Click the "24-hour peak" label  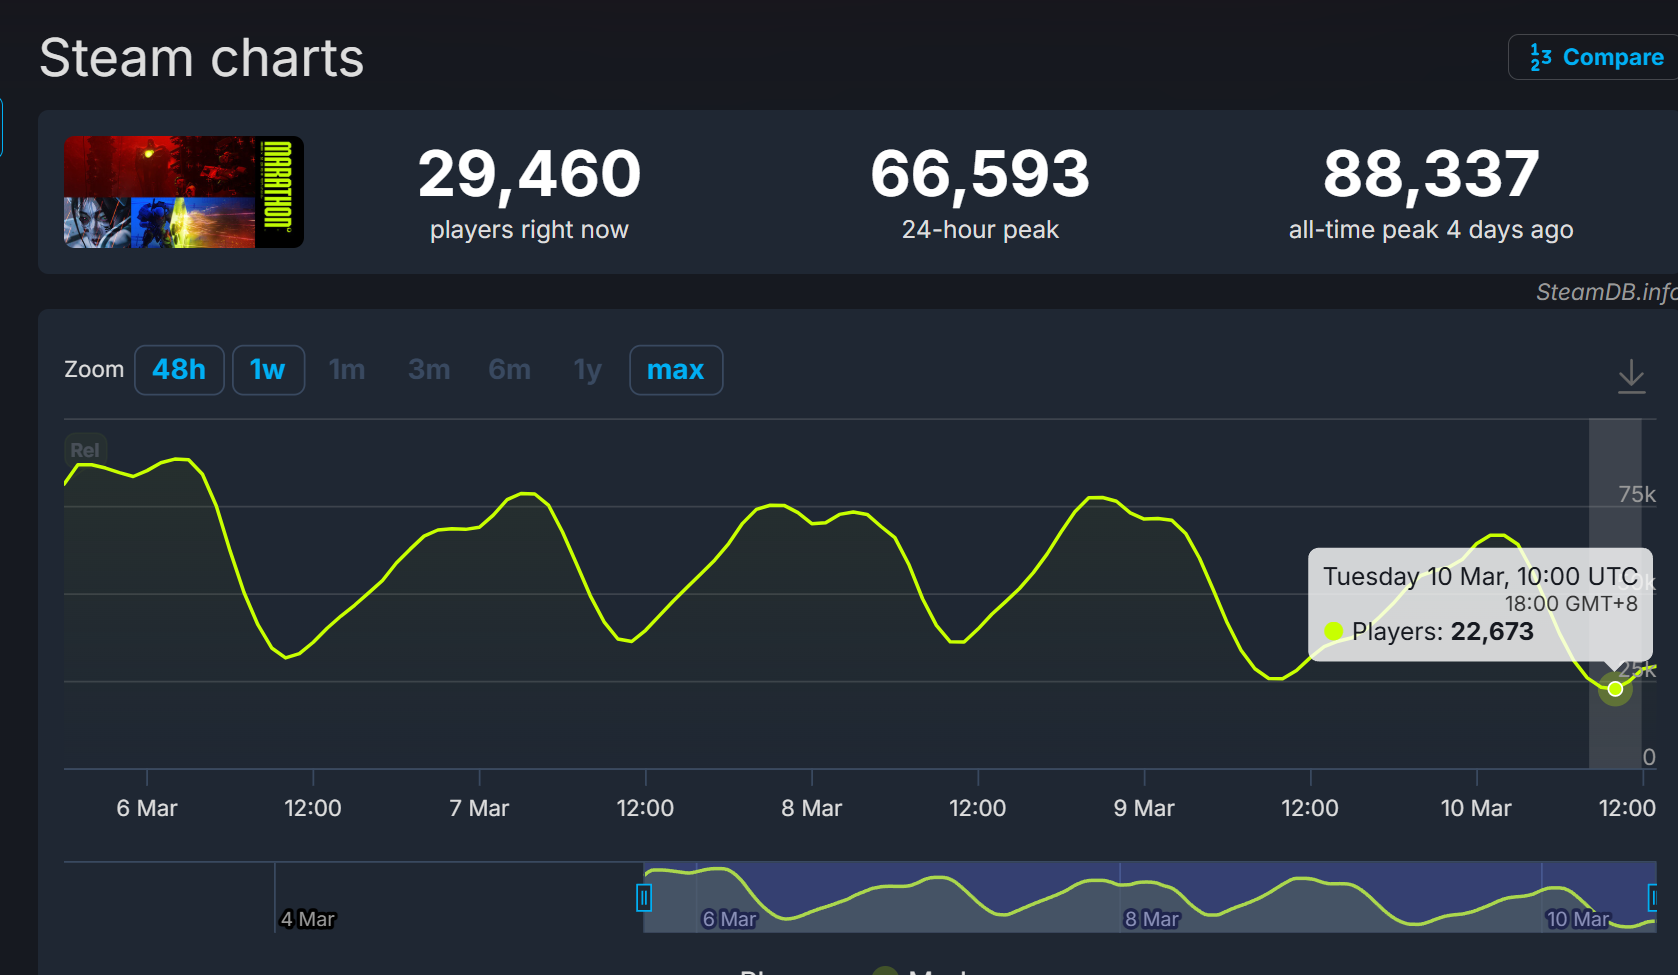coord(980,230)
